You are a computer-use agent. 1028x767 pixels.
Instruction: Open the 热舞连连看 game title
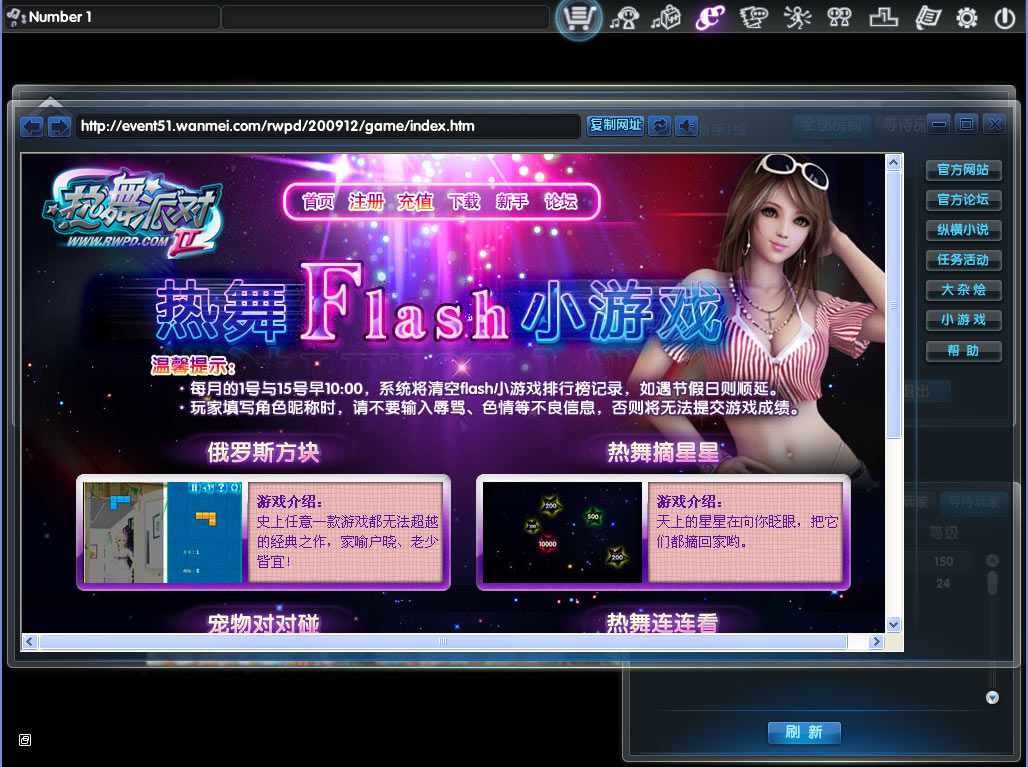(x=662, y=623)
